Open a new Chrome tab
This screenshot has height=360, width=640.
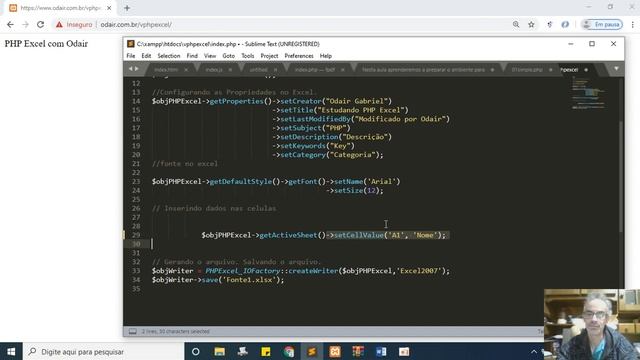pos(127,8)
